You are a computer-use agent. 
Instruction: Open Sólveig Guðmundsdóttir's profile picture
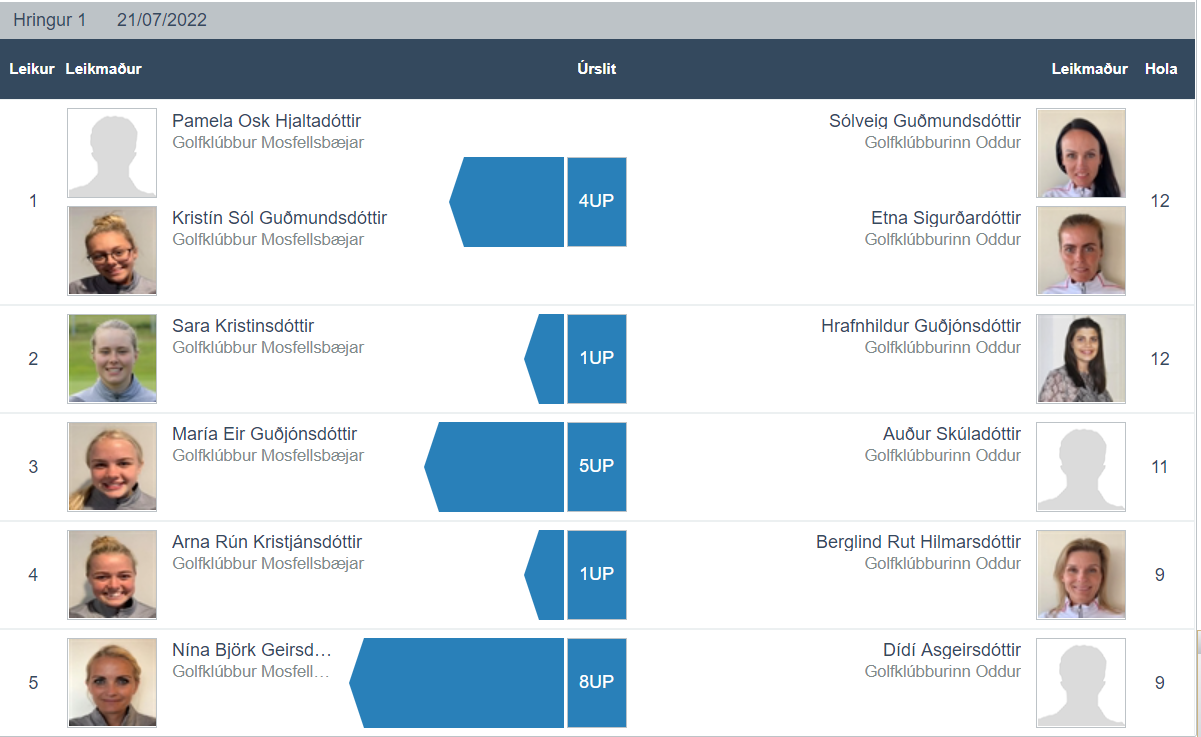tap(1081, 153)
